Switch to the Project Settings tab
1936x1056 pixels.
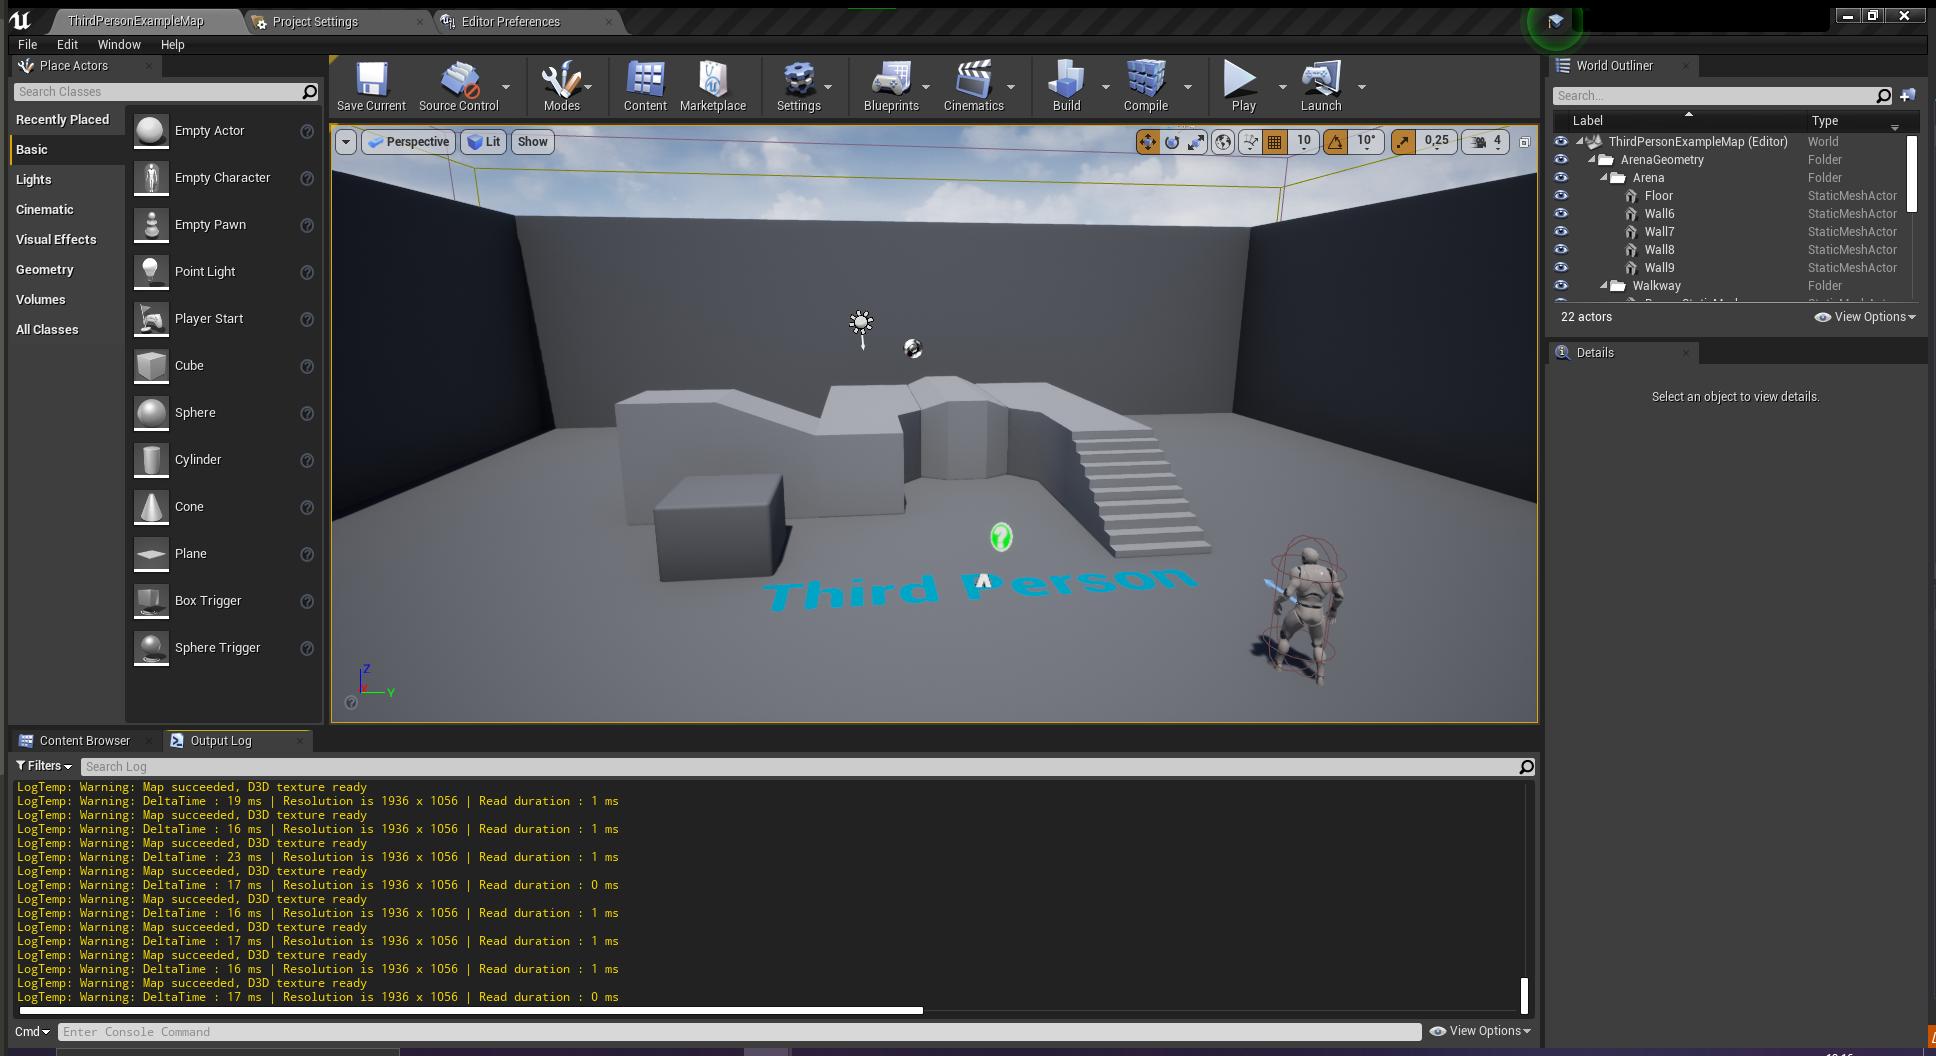(x=339, y=21)
